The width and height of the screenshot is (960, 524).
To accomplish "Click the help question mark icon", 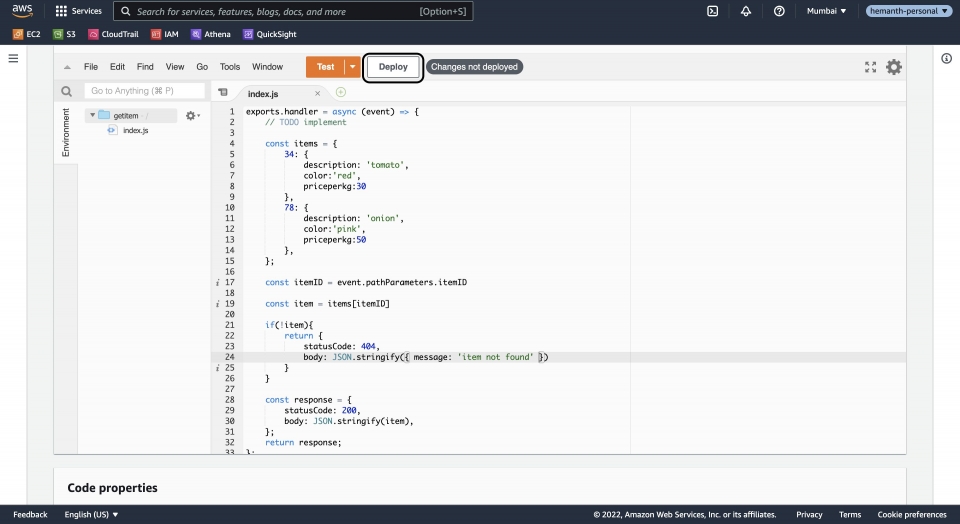I will (779, 11).
